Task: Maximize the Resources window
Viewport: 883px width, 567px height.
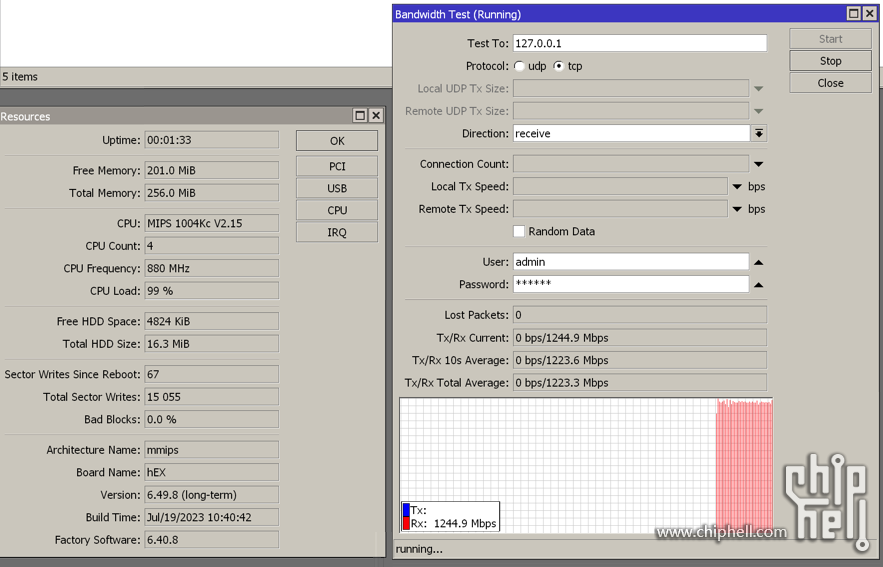Action: pyautogui.click(x=360, y=115)
